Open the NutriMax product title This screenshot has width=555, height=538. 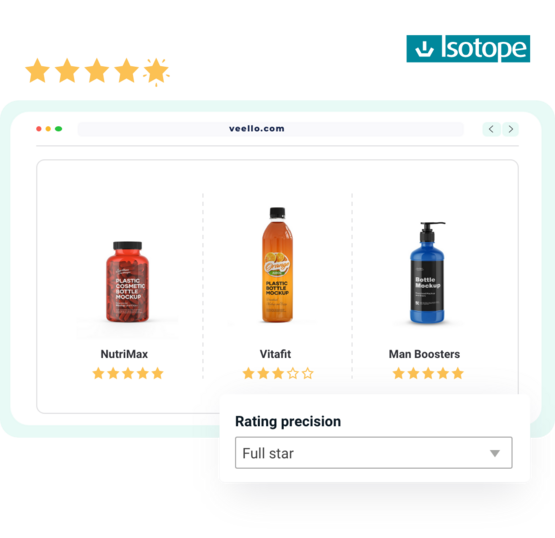pos(124,354)
